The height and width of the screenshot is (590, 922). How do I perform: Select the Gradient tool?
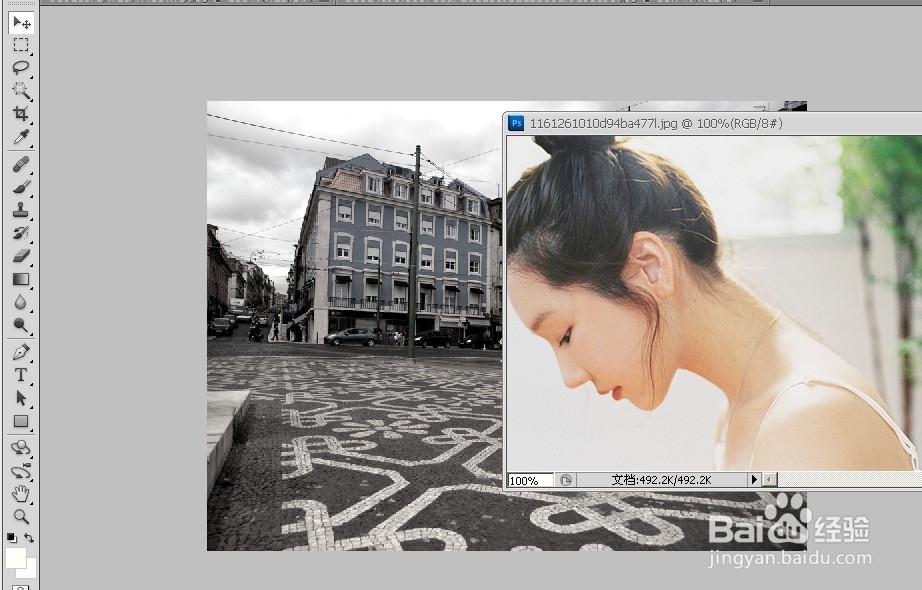click(21, 279)
